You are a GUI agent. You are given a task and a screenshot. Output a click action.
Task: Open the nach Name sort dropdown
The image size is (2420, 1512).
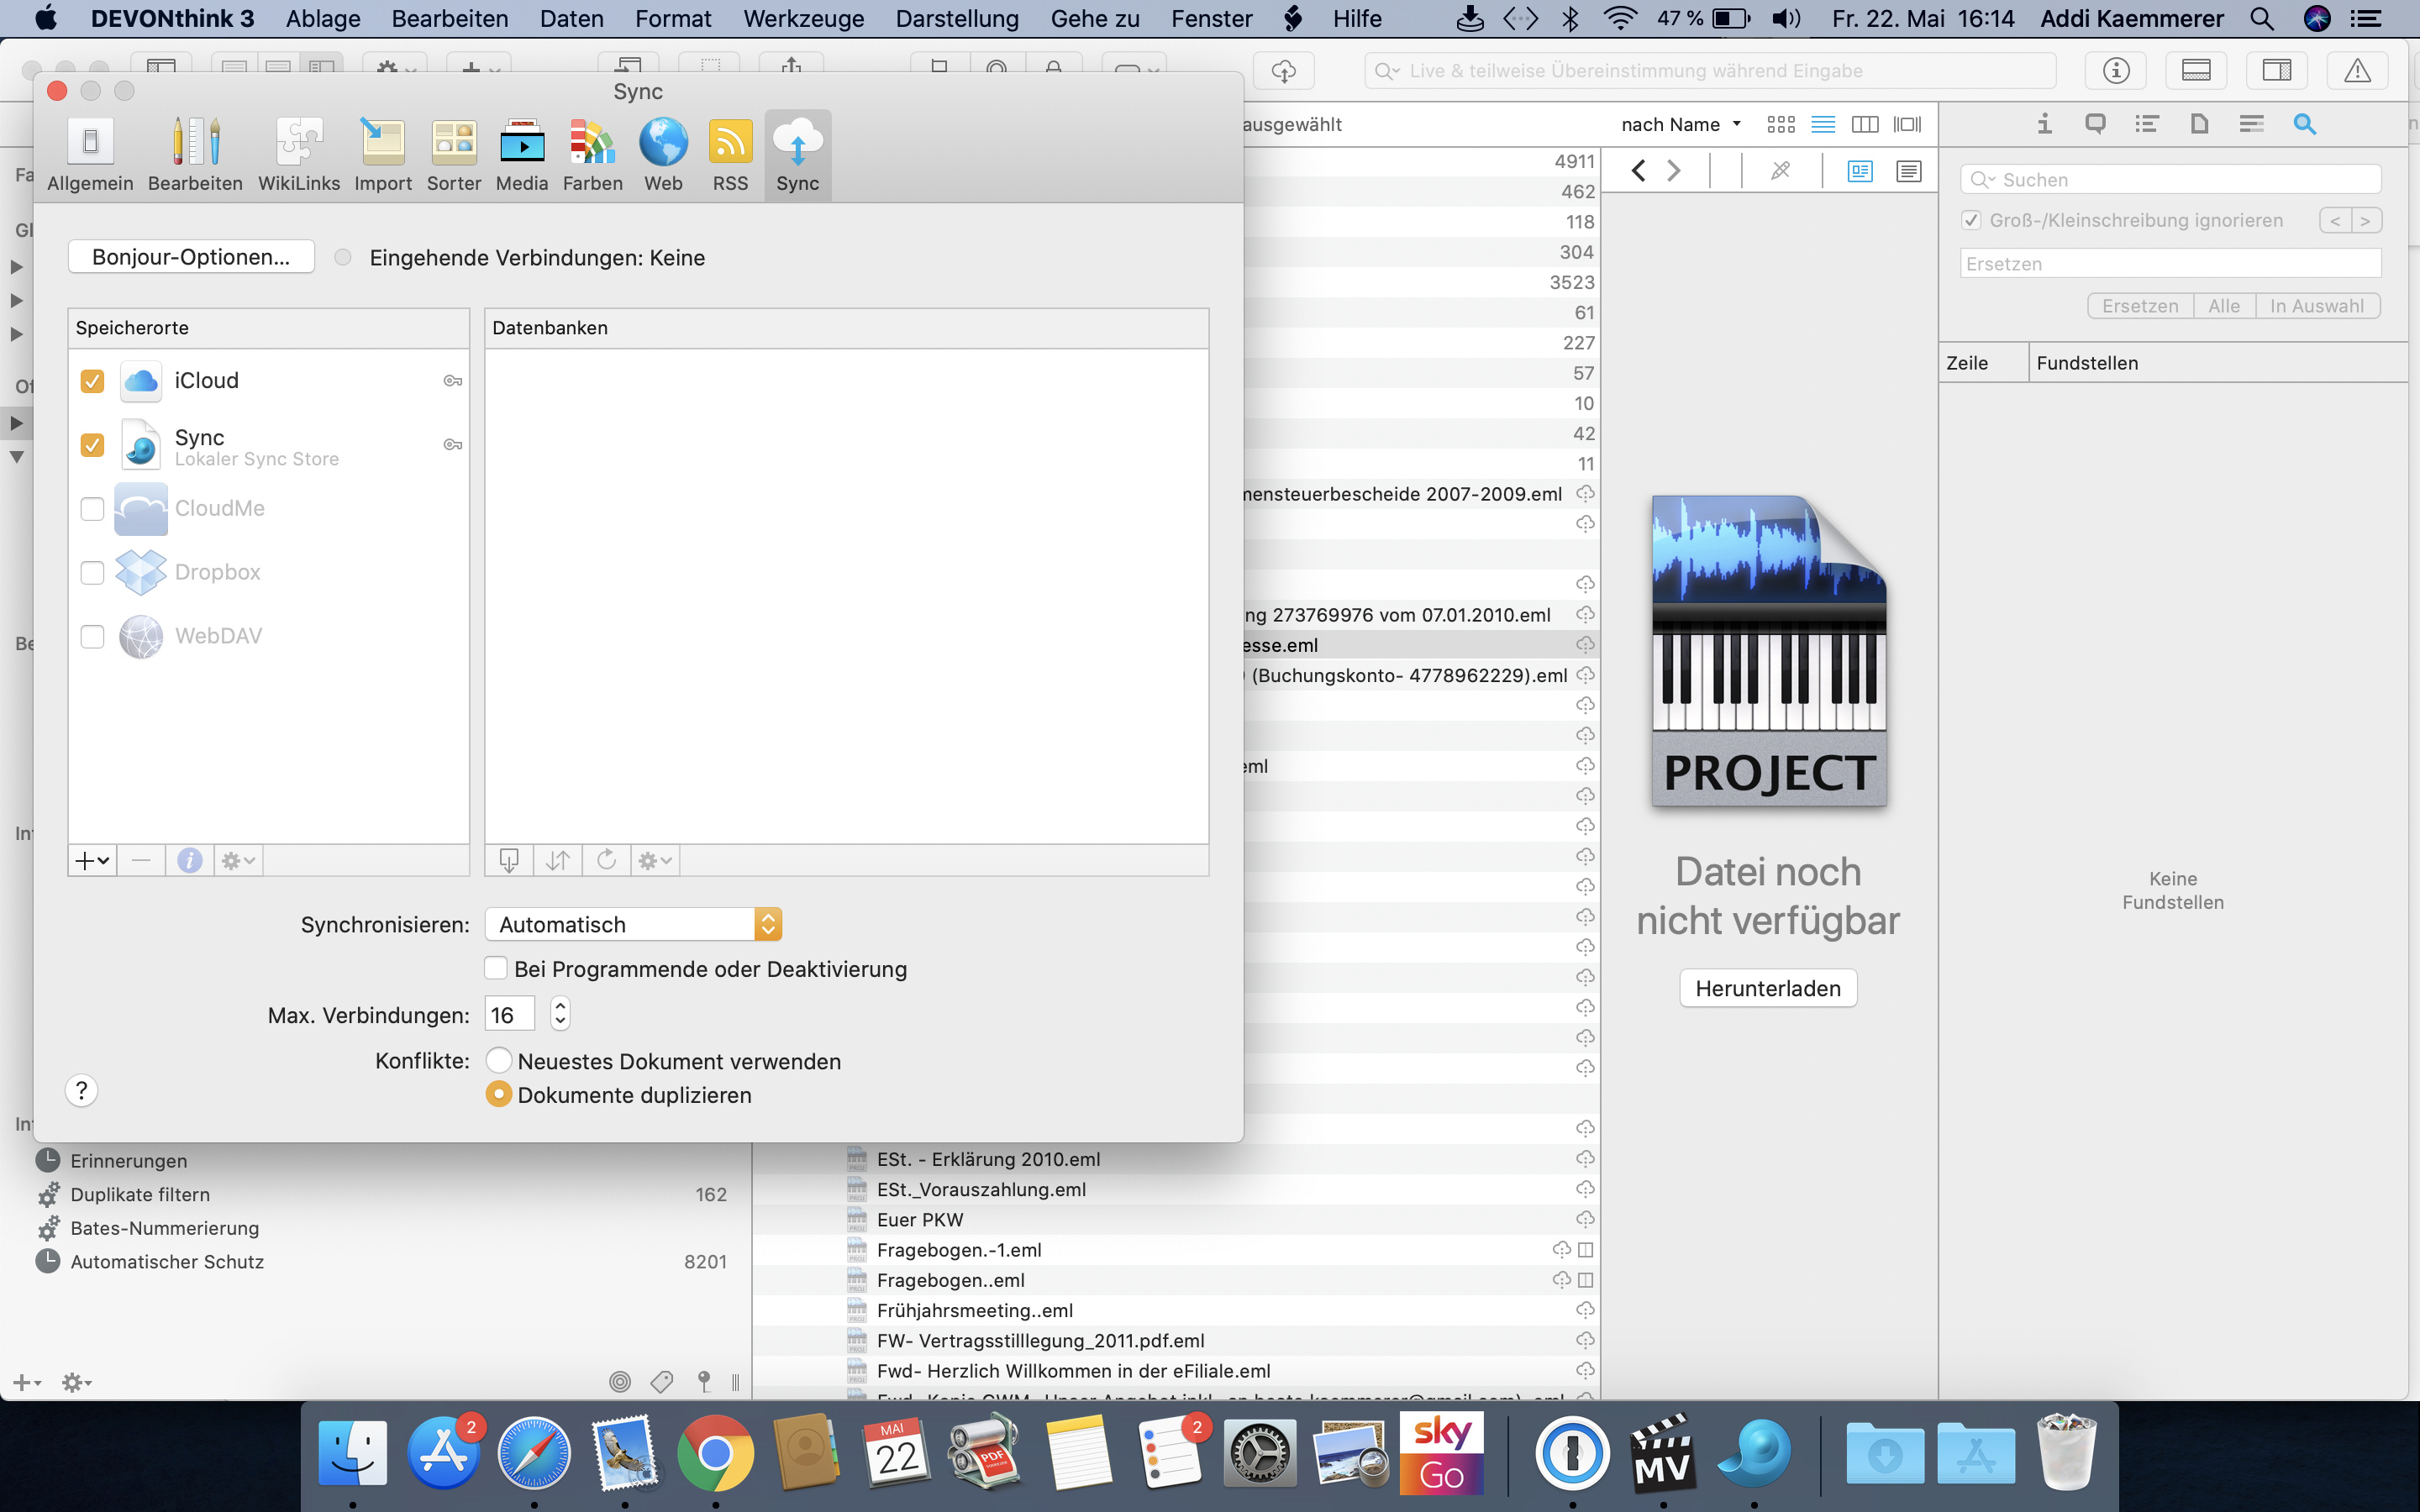[1681, 124]
